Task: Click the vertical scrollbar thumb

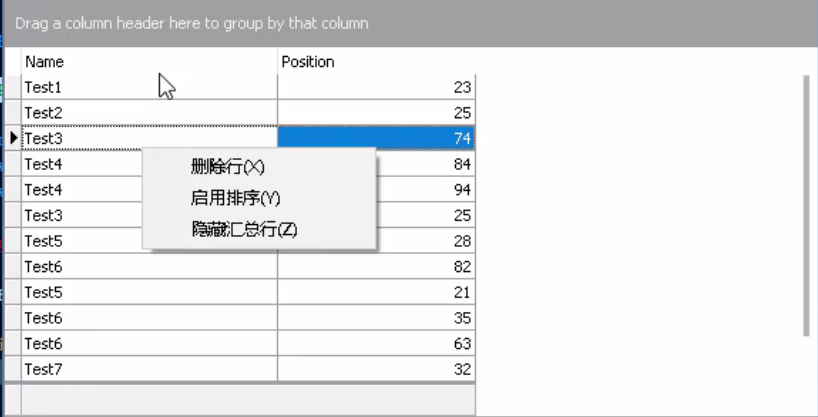Action: pyautogui.click(x=806, y=206)
